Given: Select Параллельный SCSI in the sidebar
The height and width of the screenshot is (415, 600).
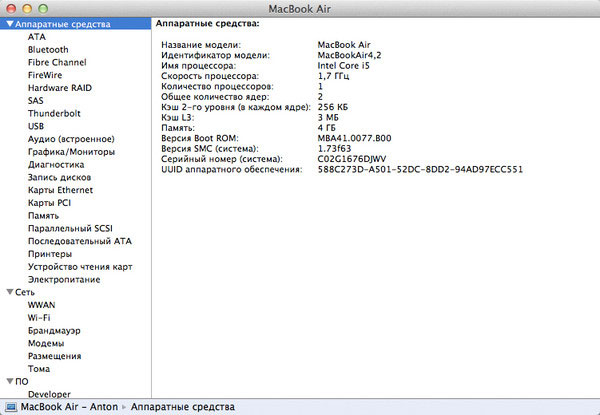Looking at the screenshot, I should (x=70, y=228).
